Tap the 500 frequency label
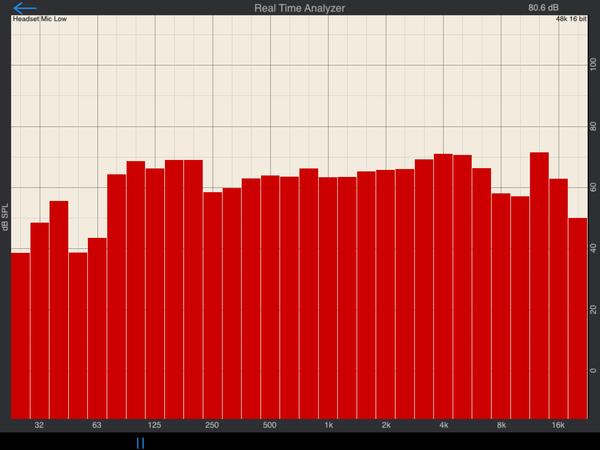600x450 pixels. coord(269,425)
